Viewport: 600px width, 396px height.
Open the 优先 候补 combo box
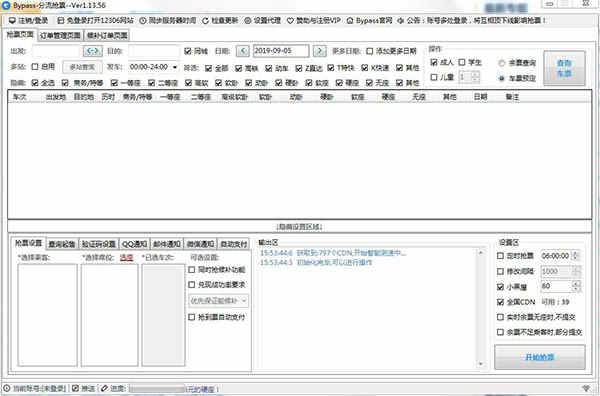click(x=218, y=301)
